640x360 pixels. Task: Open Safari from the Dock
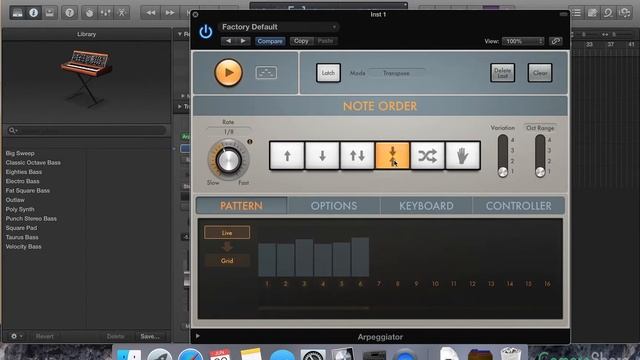pos(191,354)
